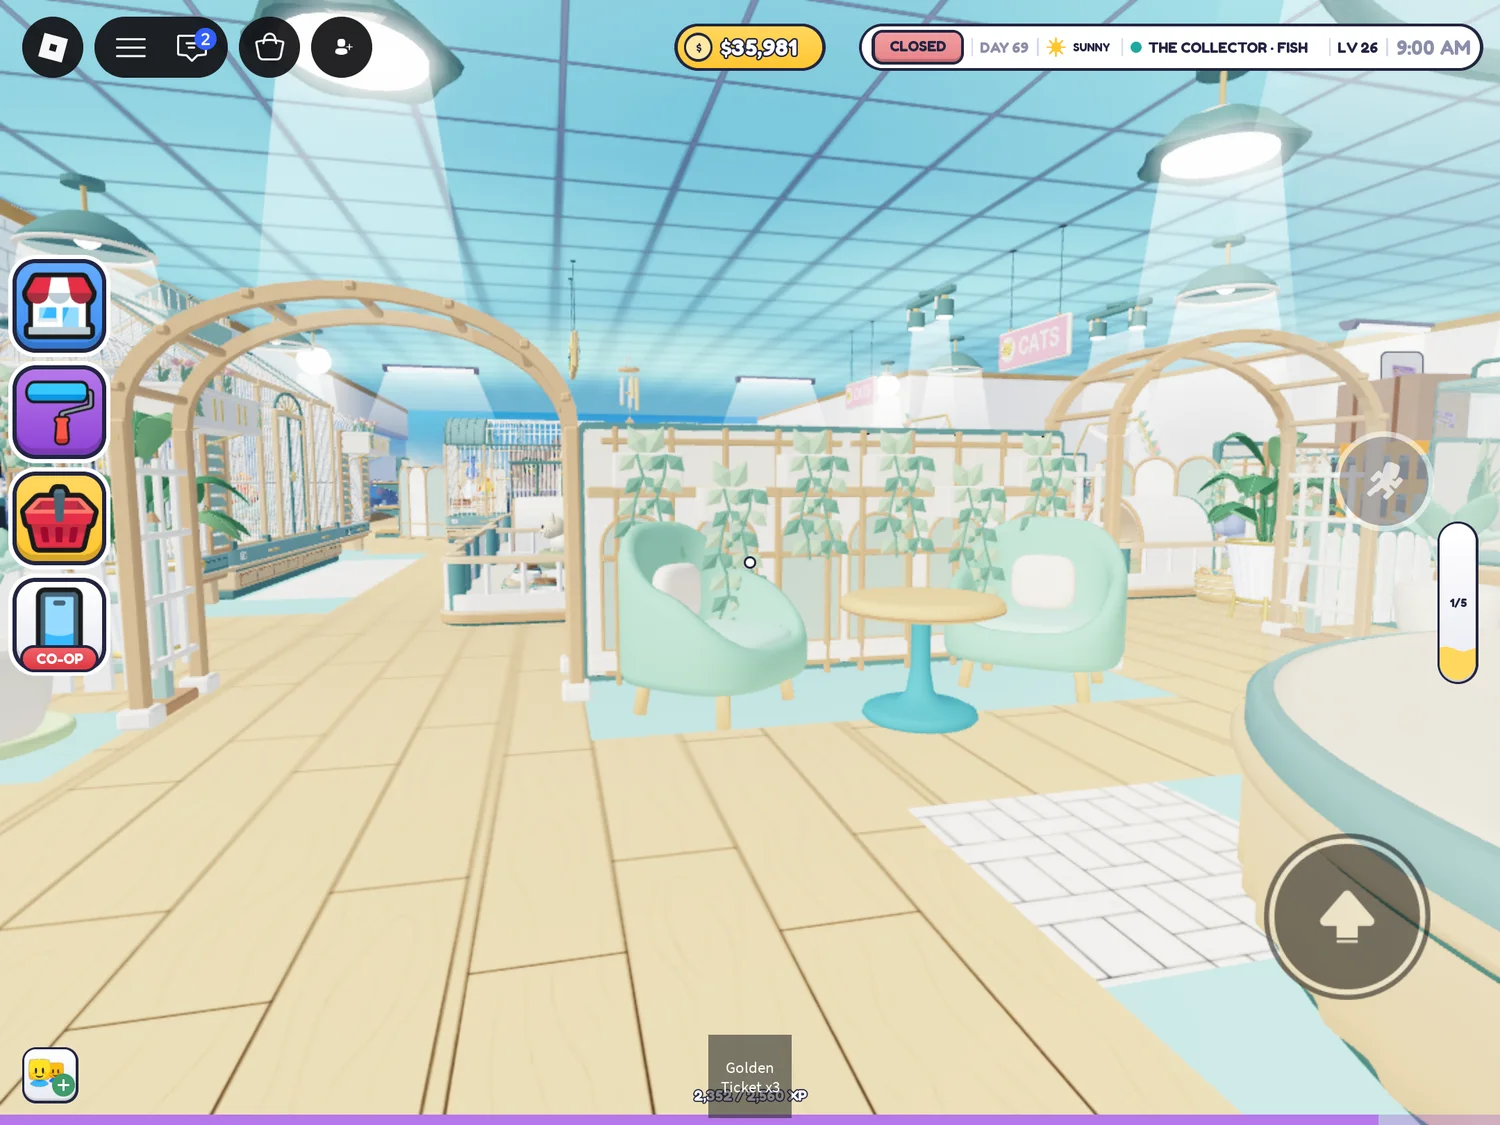
Task: Click the invite friends person icon
Action: click(x=341, y=47)
